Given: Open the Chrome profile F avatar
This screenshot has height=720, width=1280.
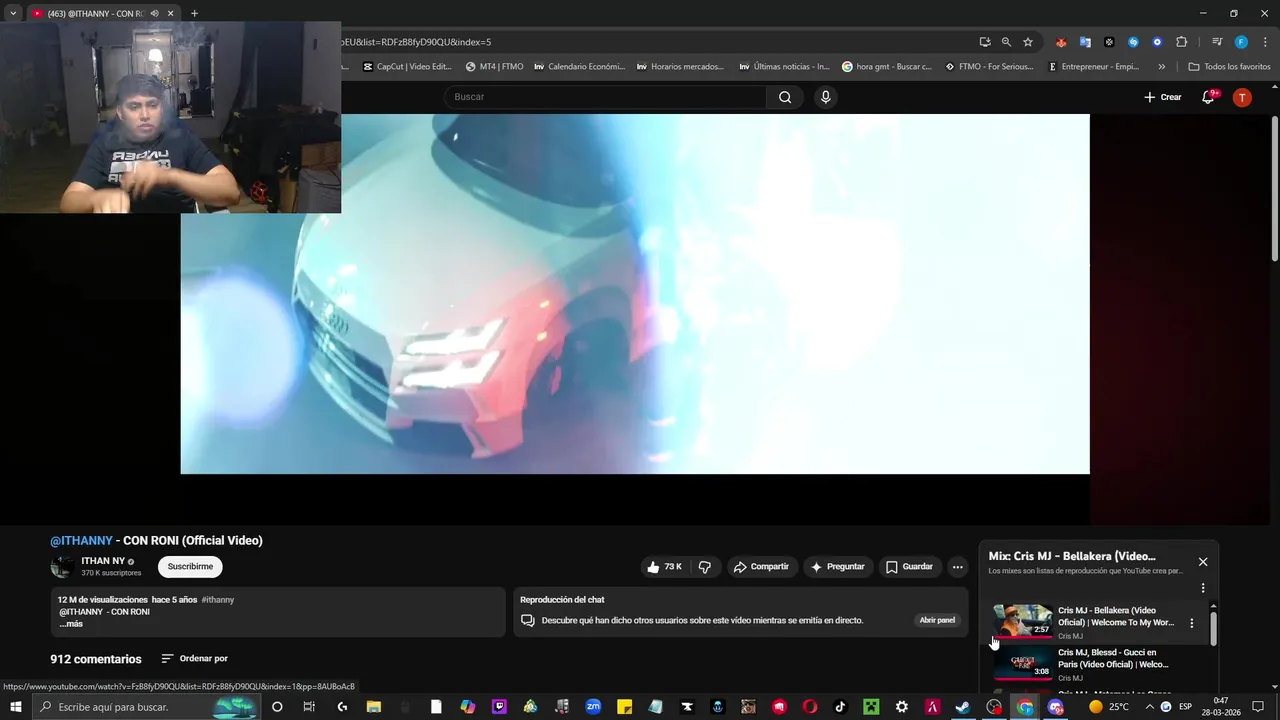Looking at the screenshot, I should tap(1241, 42).
